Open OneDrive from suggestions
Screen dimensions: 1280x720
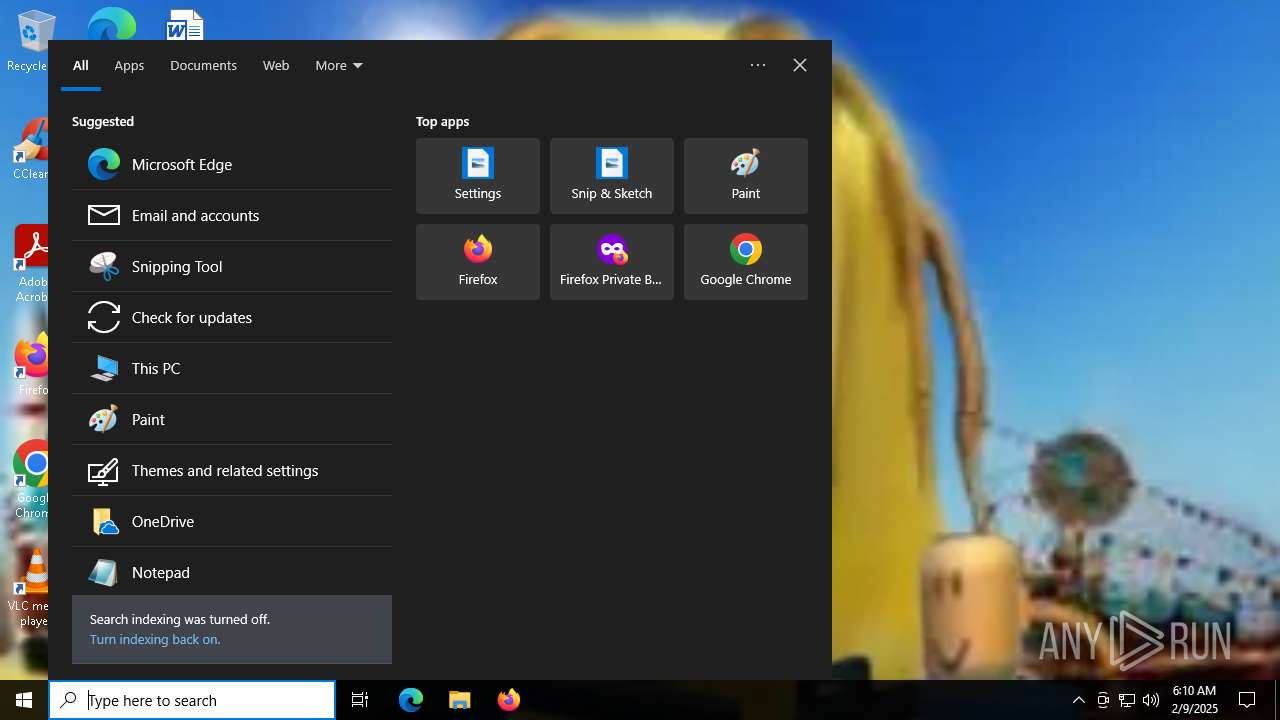[x=232, y=521]
